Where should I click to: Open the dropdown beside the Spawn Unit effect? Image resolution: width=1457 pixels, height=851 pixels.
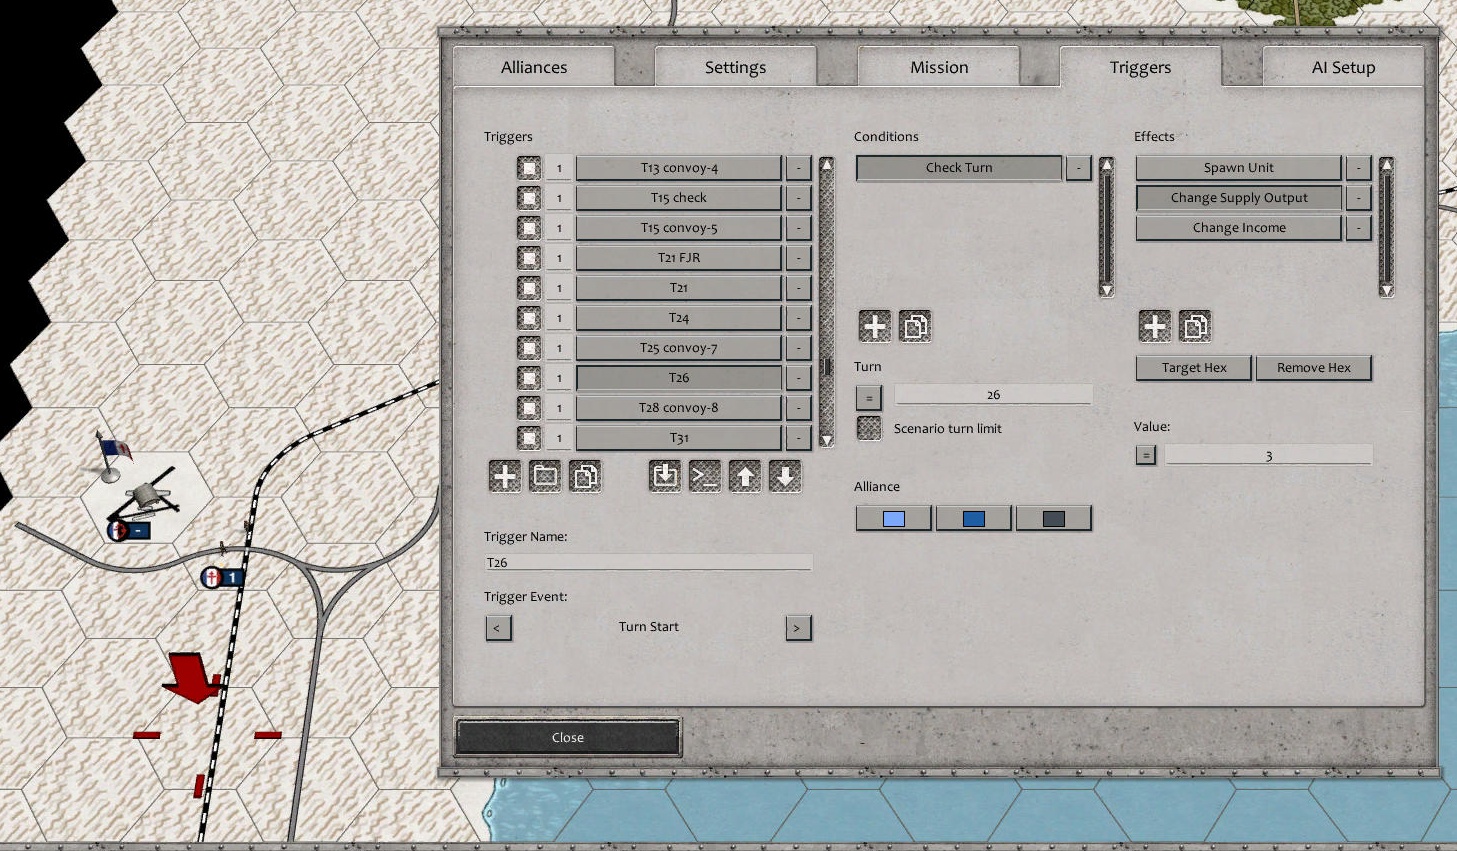coord(1358,167)
